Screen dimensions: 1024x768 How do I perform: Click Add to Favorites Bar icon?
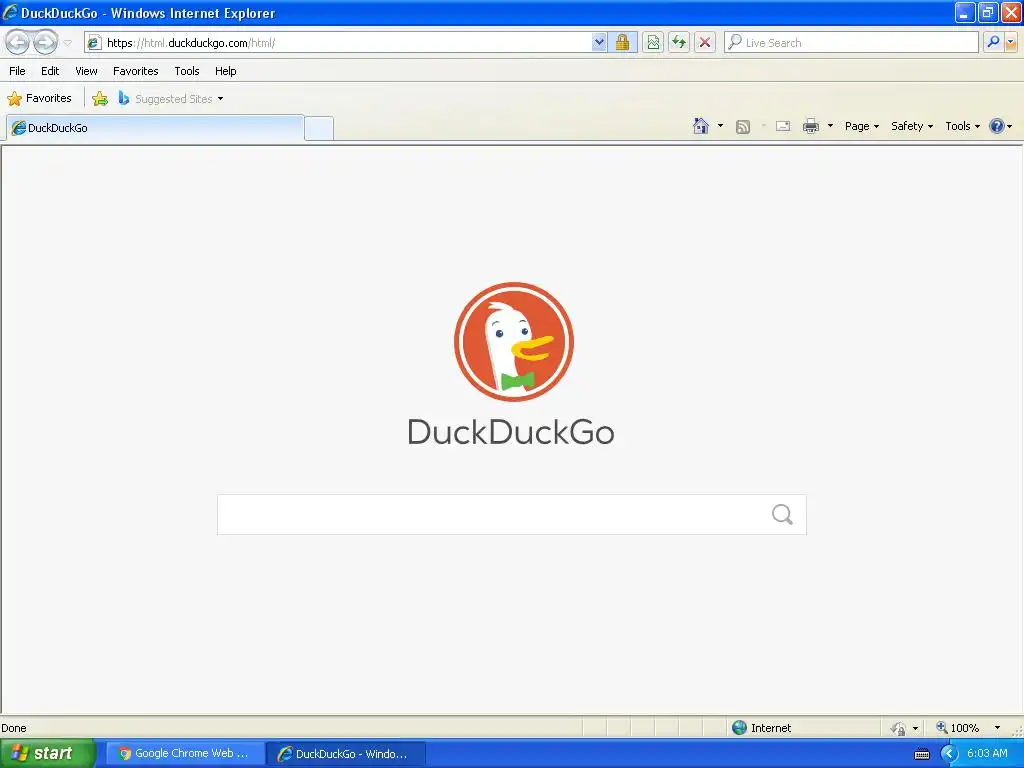click(100, 99)
